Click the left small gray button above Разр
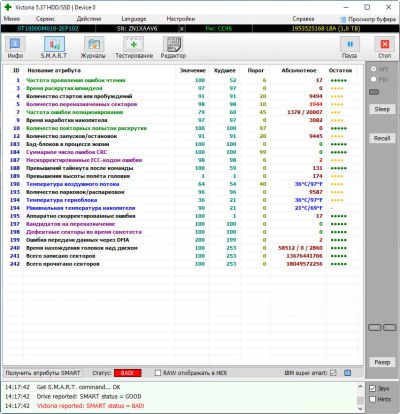Screen dimensions: 400x414 coord(375,328)
